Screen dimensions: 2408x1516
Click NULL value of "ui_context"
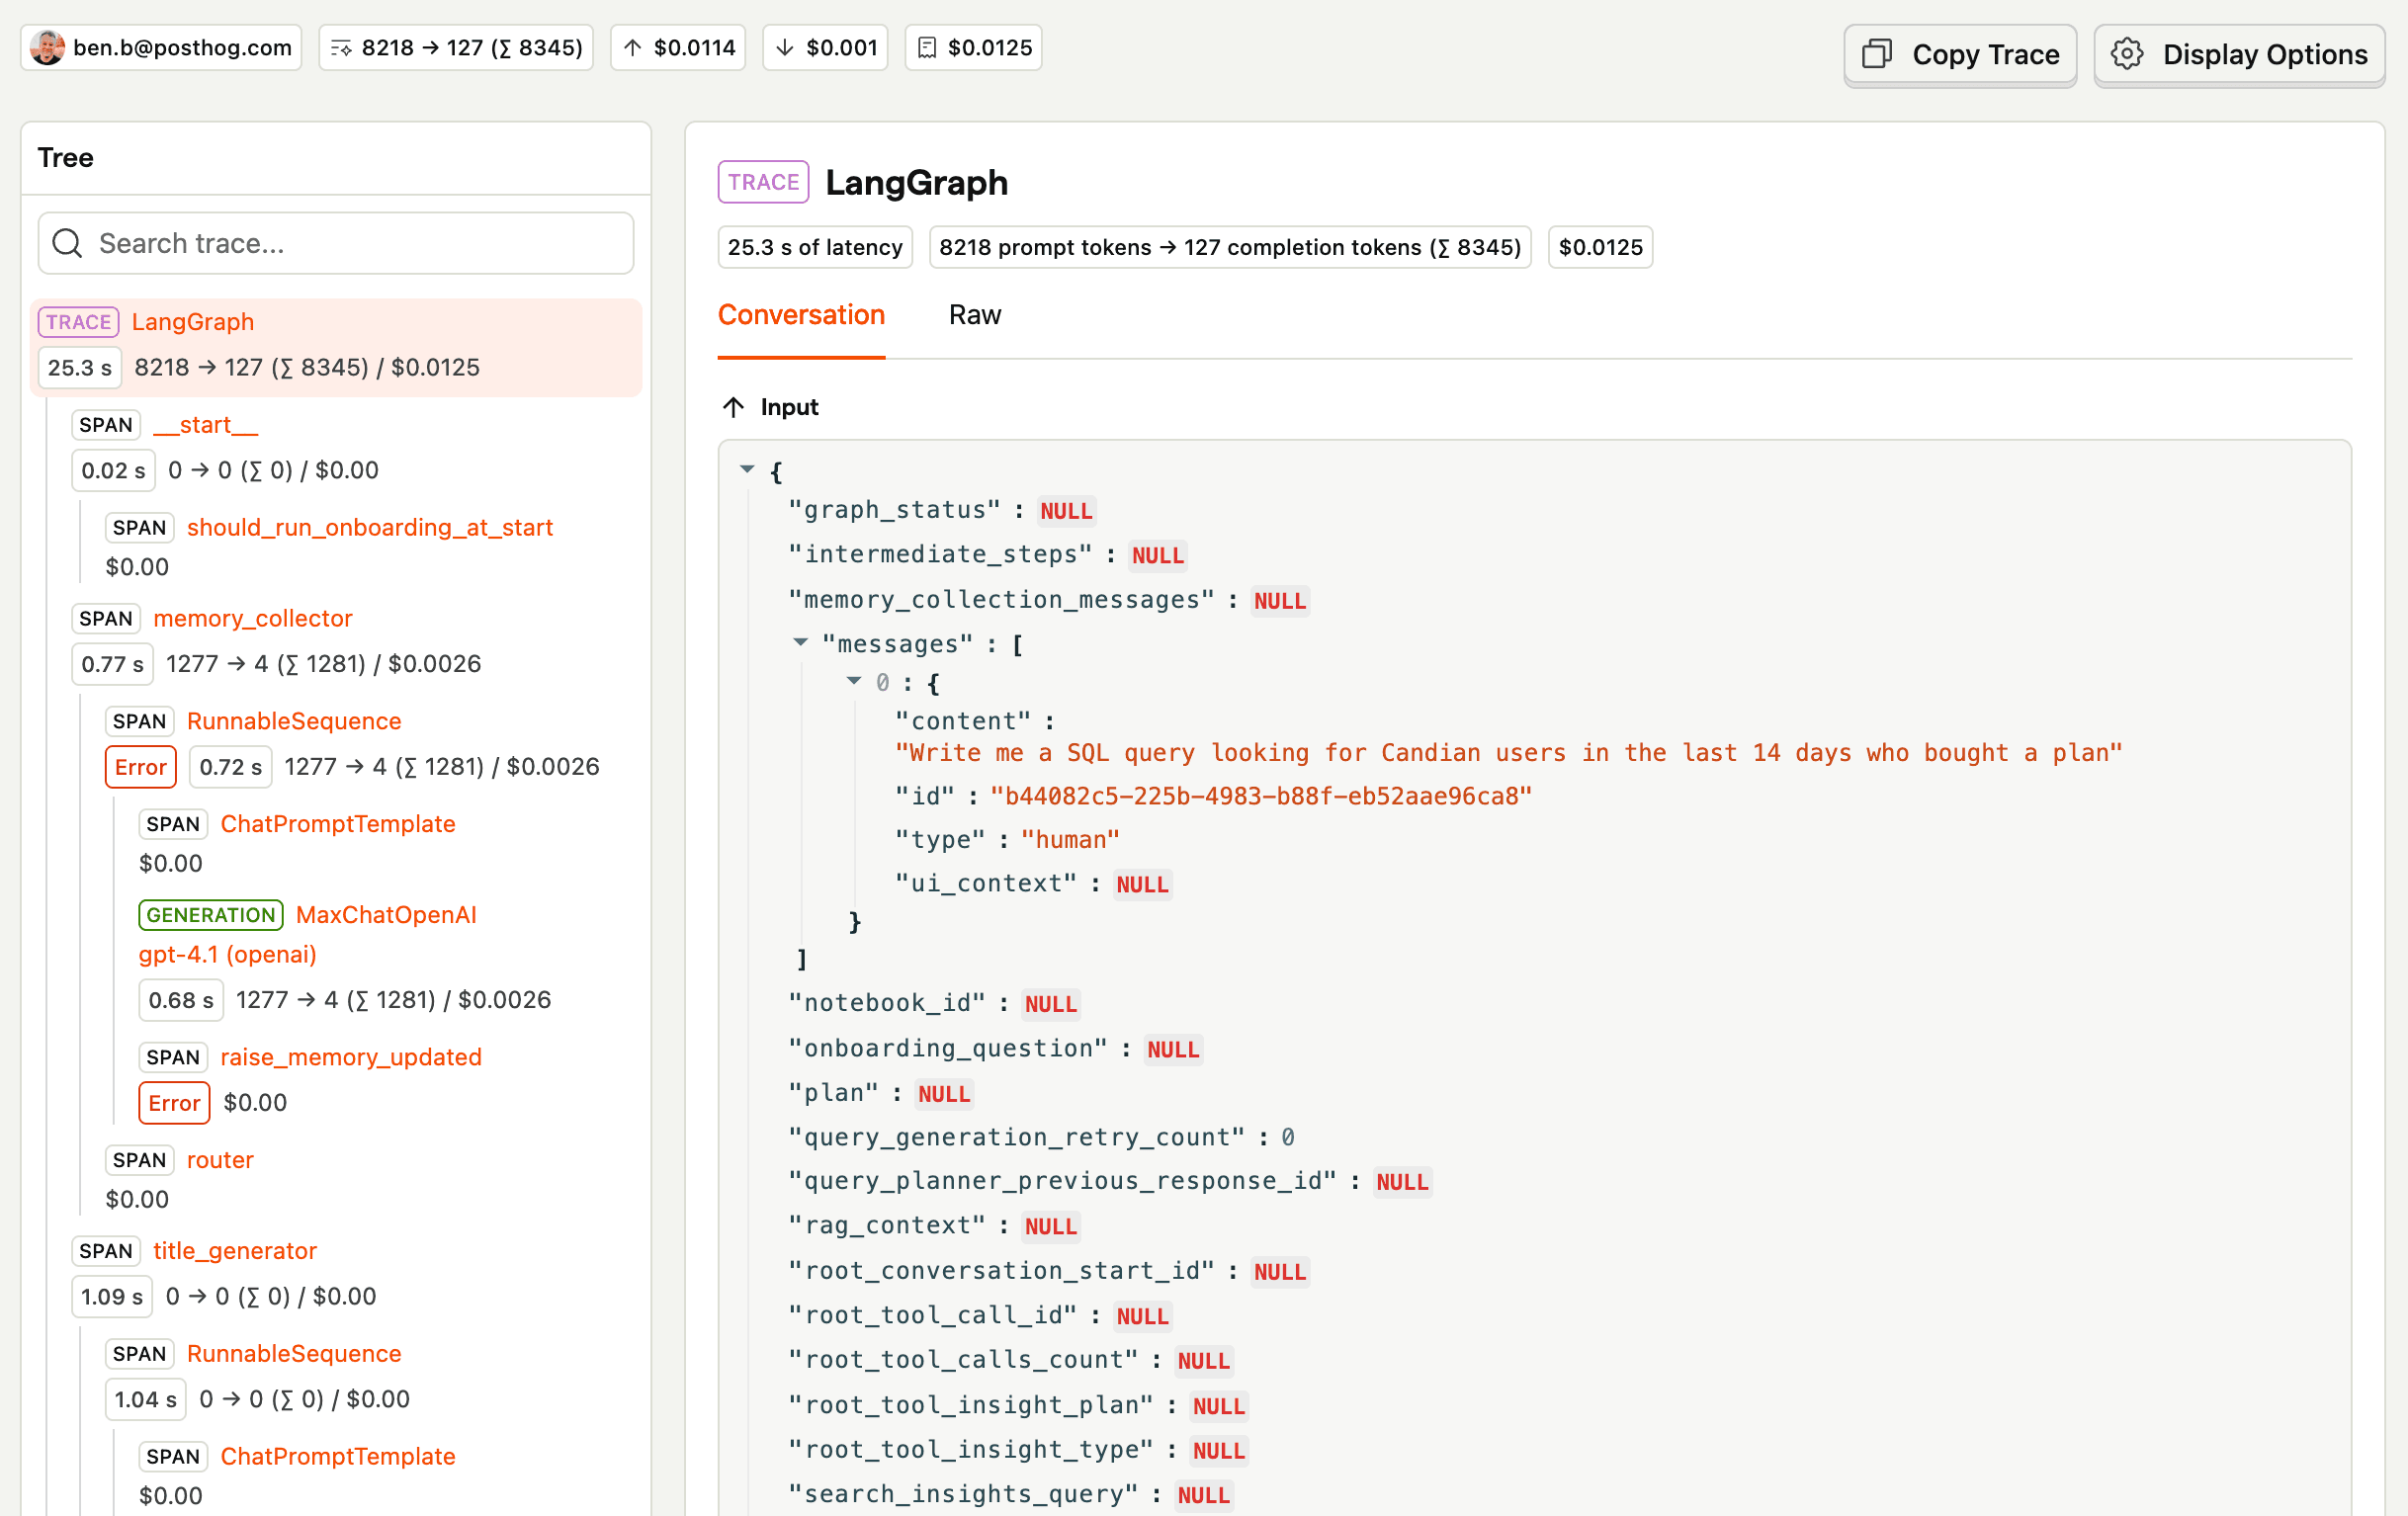[x=1142, y=884]
